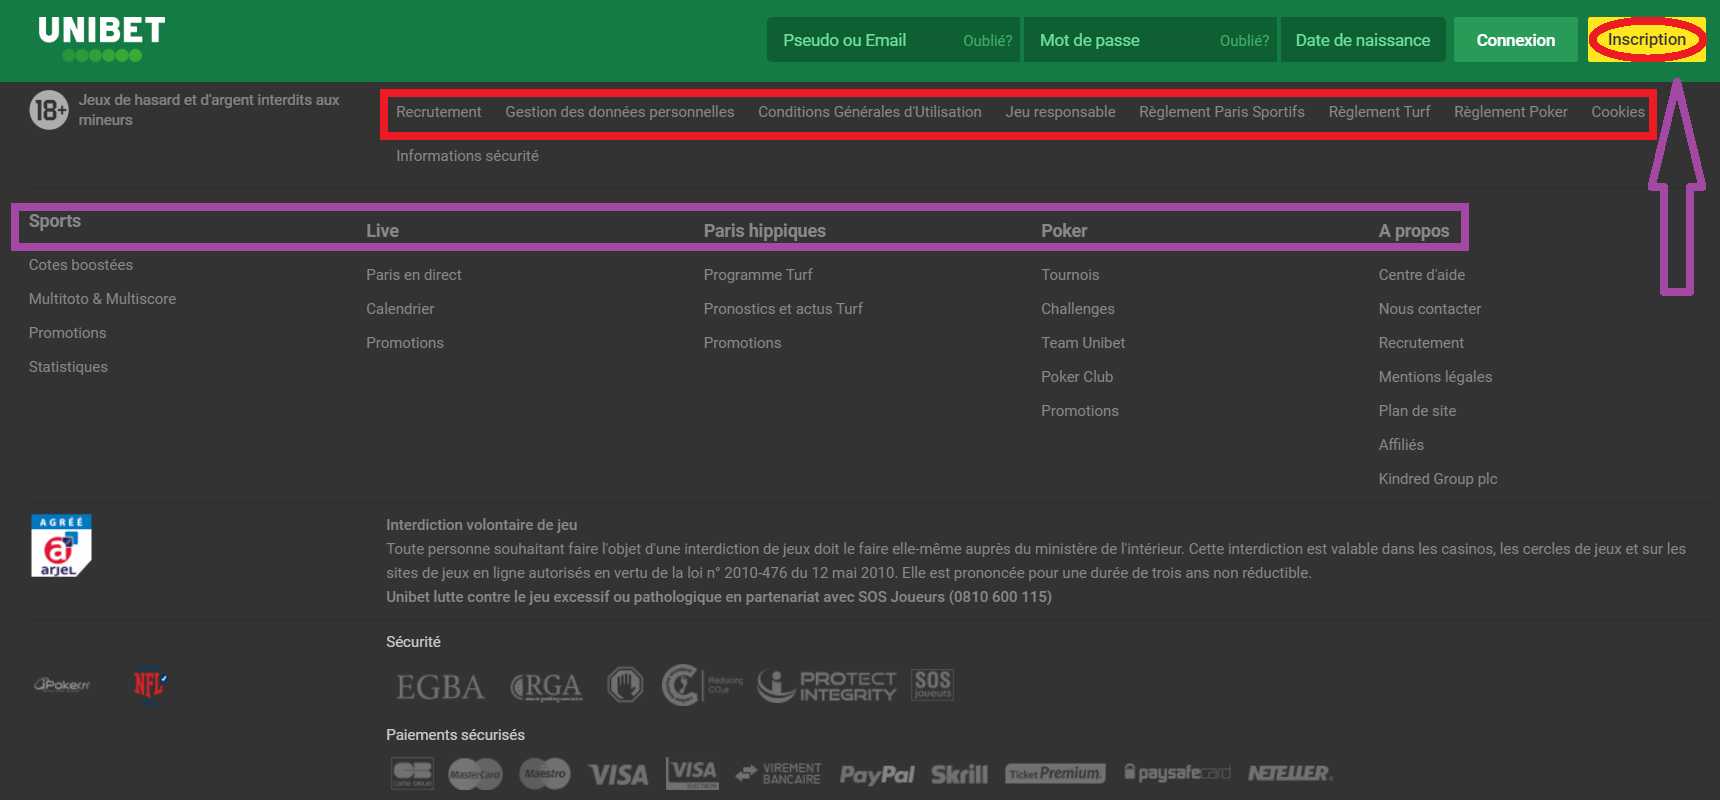Open Nous contacter link
The height and width of the screenshot is (800, 1720).
(1430, 309)
